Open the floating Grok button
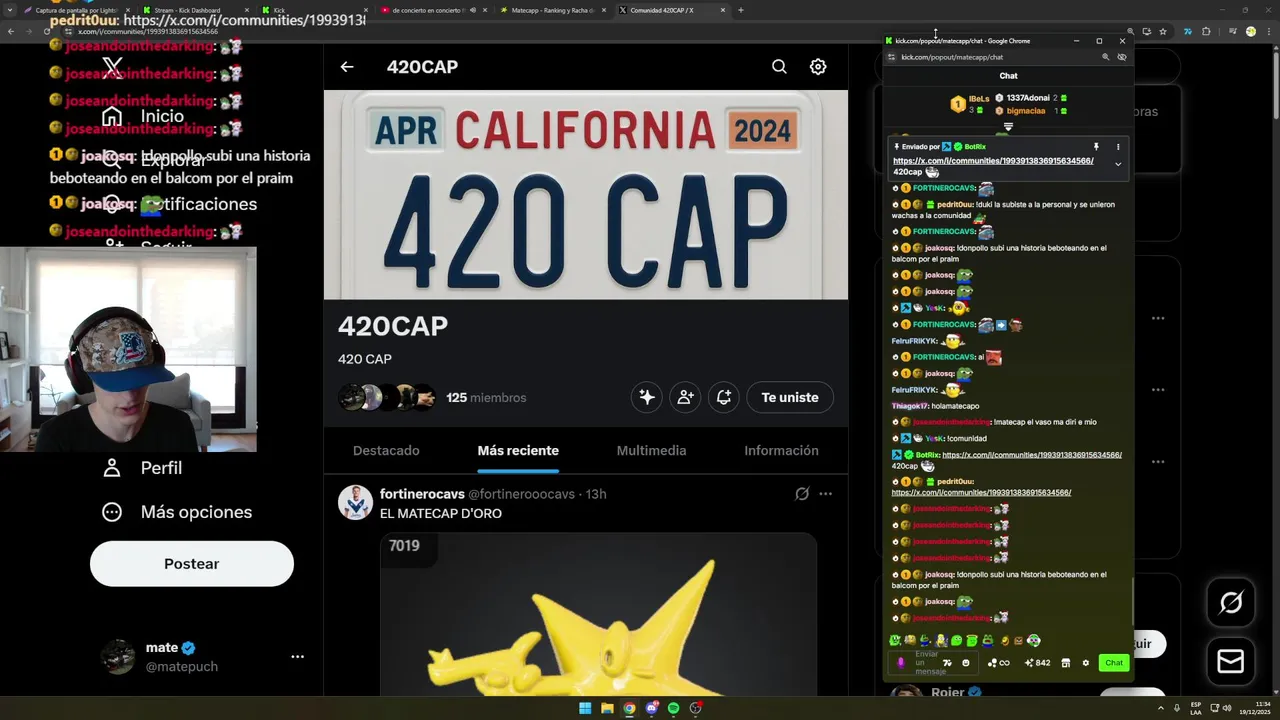Image resolution: width=1280 pixels, height=720 pixels. point(1231,603)
